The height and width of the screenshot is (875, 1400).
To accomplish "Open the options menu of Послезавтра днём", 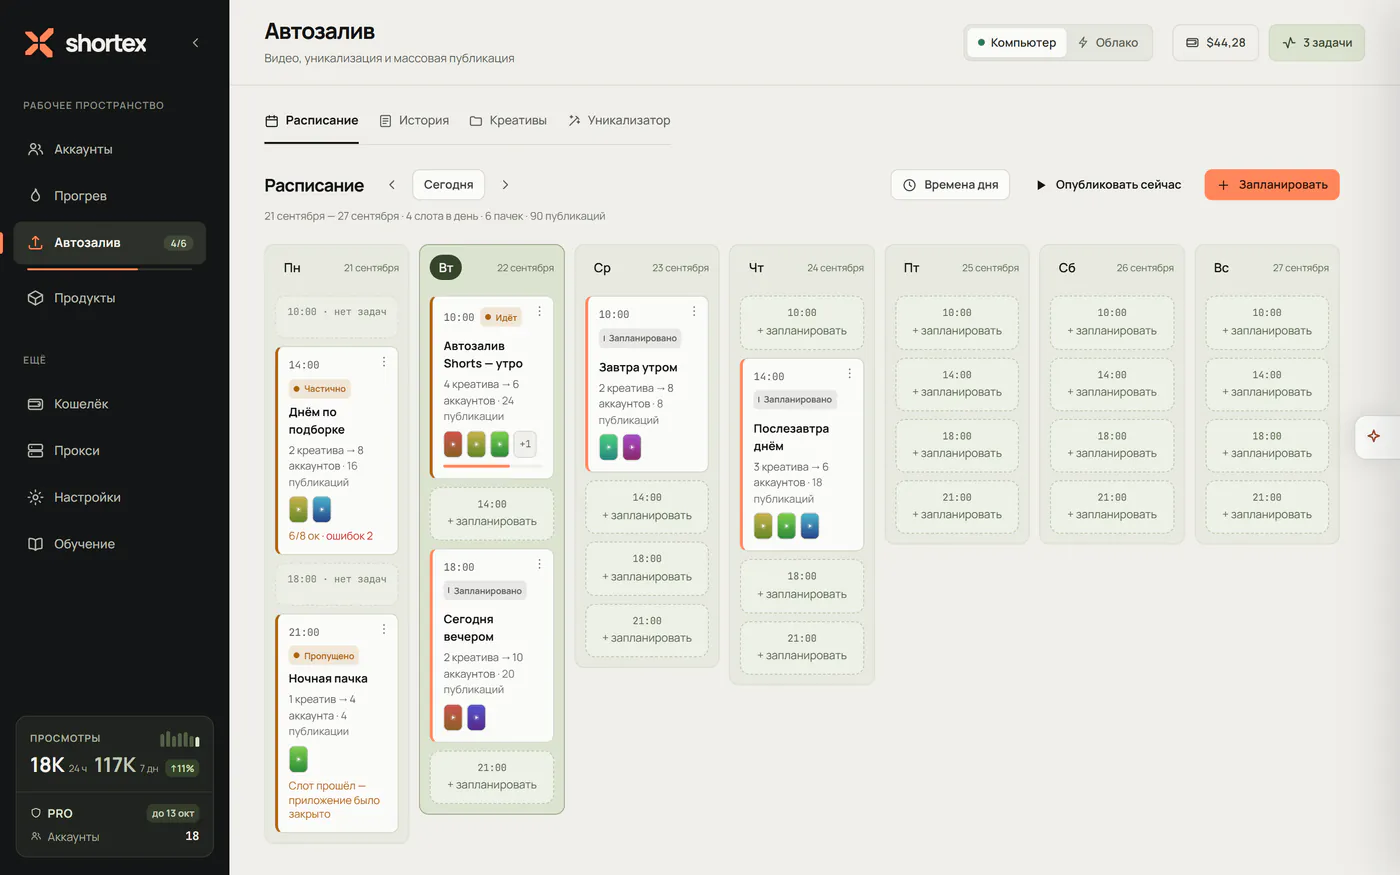I will tap(849, 373).
